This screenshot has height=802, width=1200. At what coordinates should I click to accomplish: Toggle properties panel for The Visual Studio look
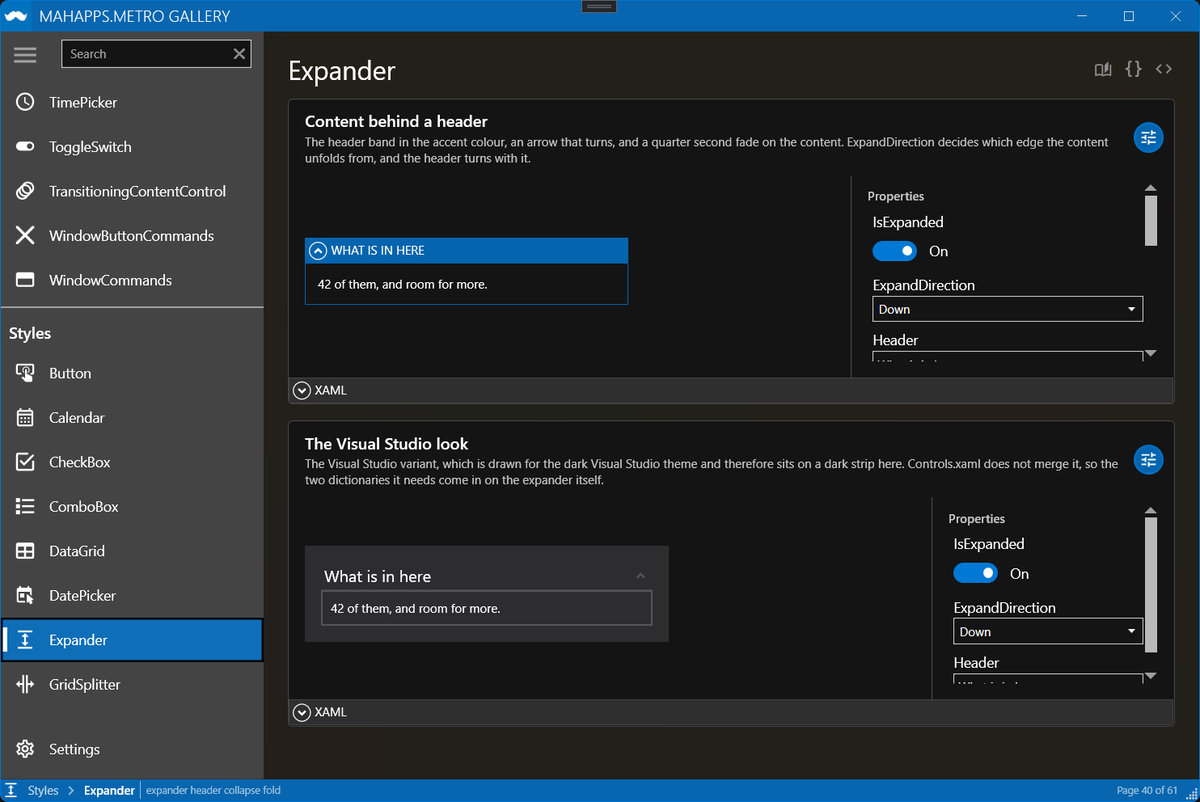pos(1148,460)
